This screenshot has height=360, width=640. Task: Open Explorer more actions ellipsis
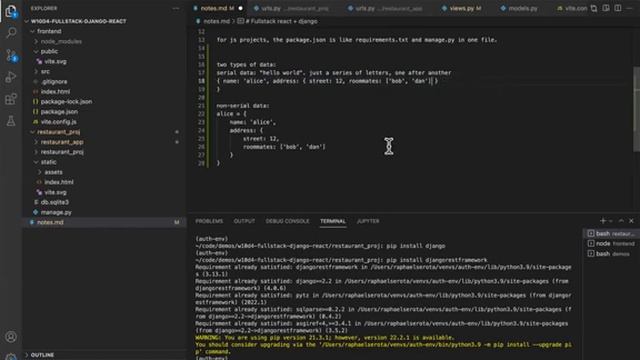click(176, 8)
